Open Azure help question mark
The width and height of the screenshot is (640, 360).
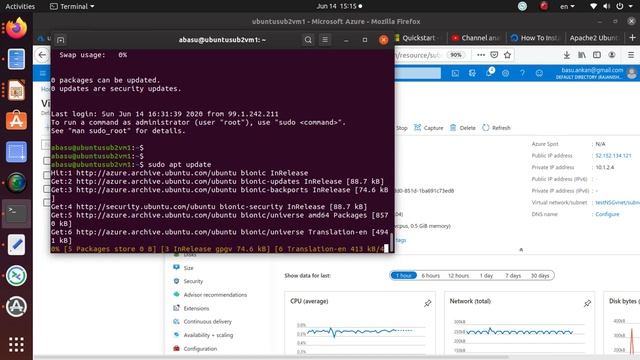[522, 73]
